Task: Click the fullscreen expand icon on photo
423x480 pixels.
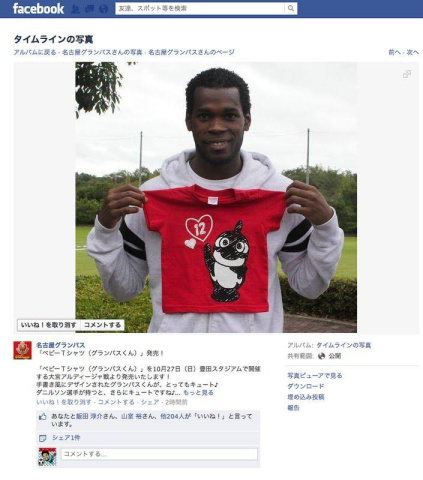Action: click(407, 74)
